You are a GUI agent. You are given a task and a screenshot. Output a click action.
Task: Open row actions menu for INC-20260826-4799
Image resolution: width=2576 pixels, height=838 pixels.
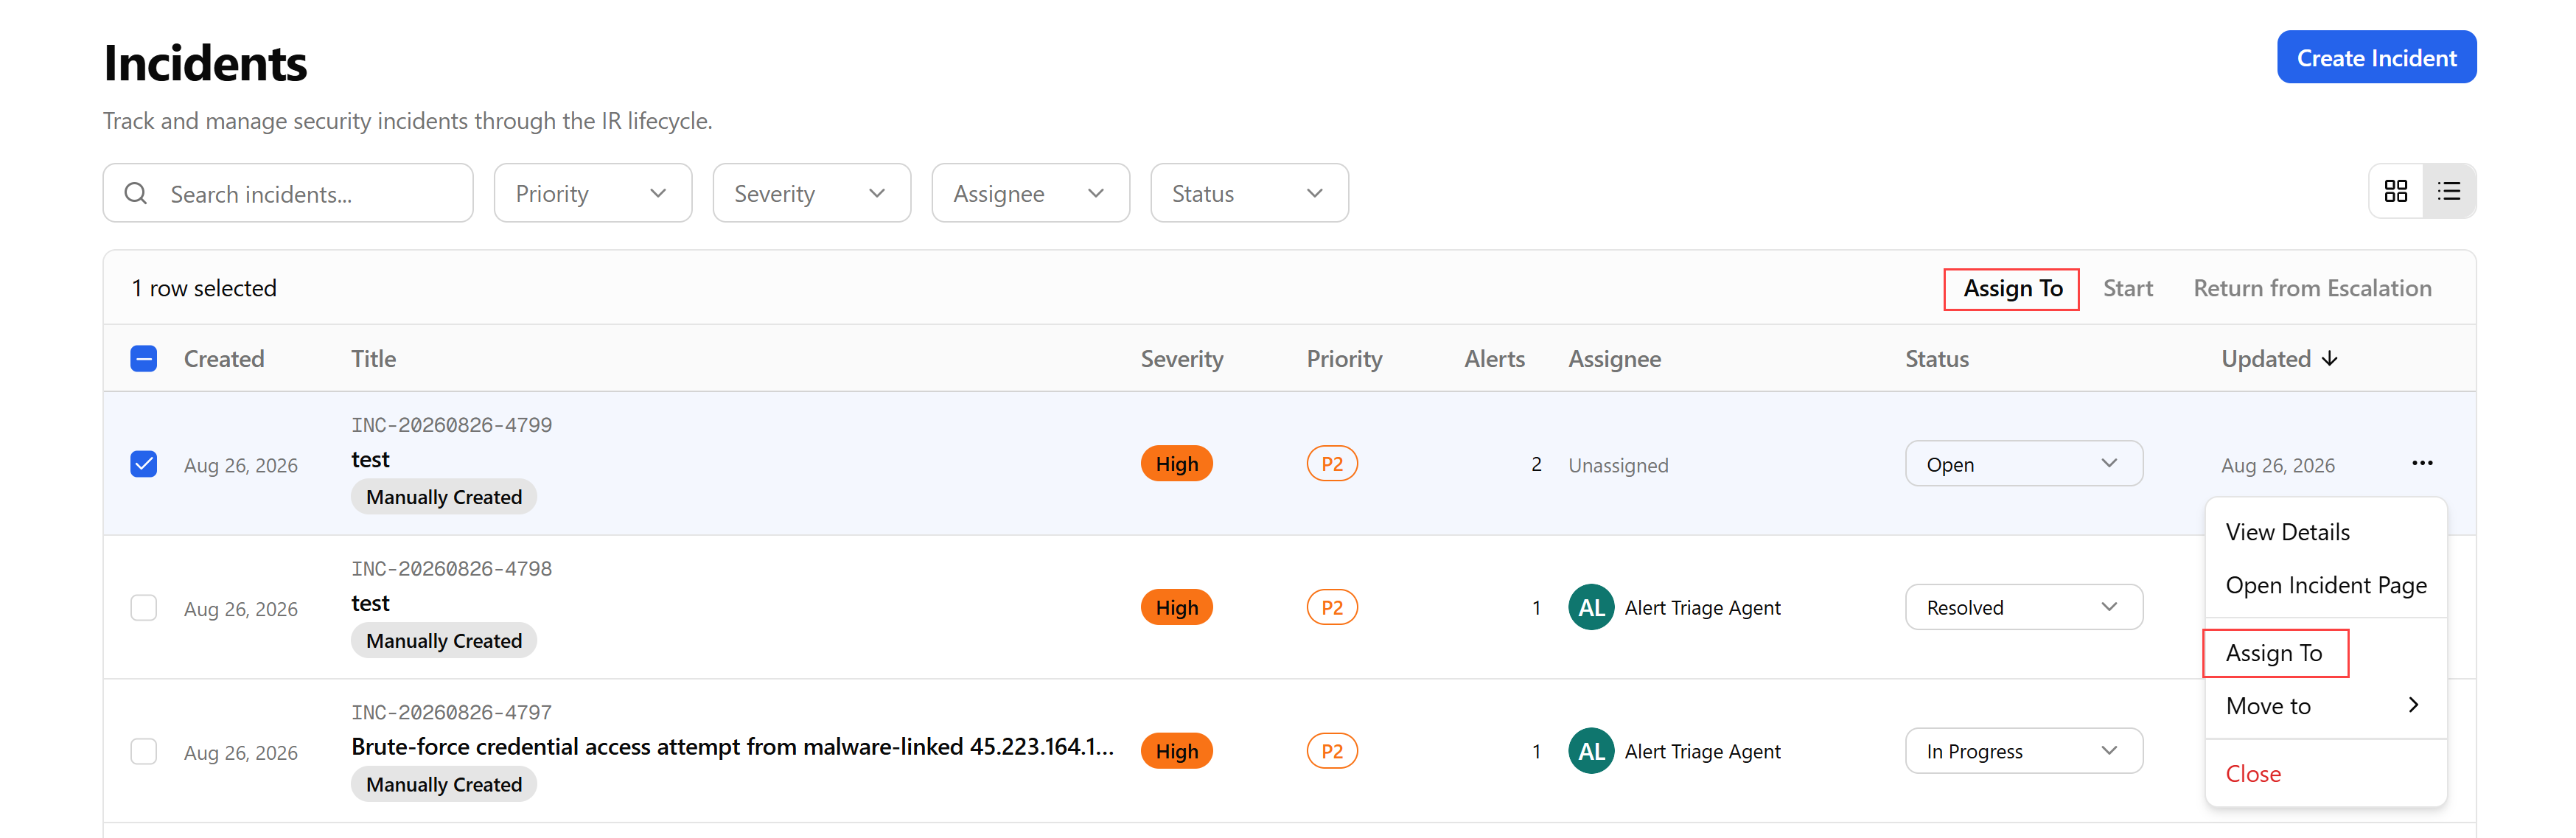[x=2422, y=463]
